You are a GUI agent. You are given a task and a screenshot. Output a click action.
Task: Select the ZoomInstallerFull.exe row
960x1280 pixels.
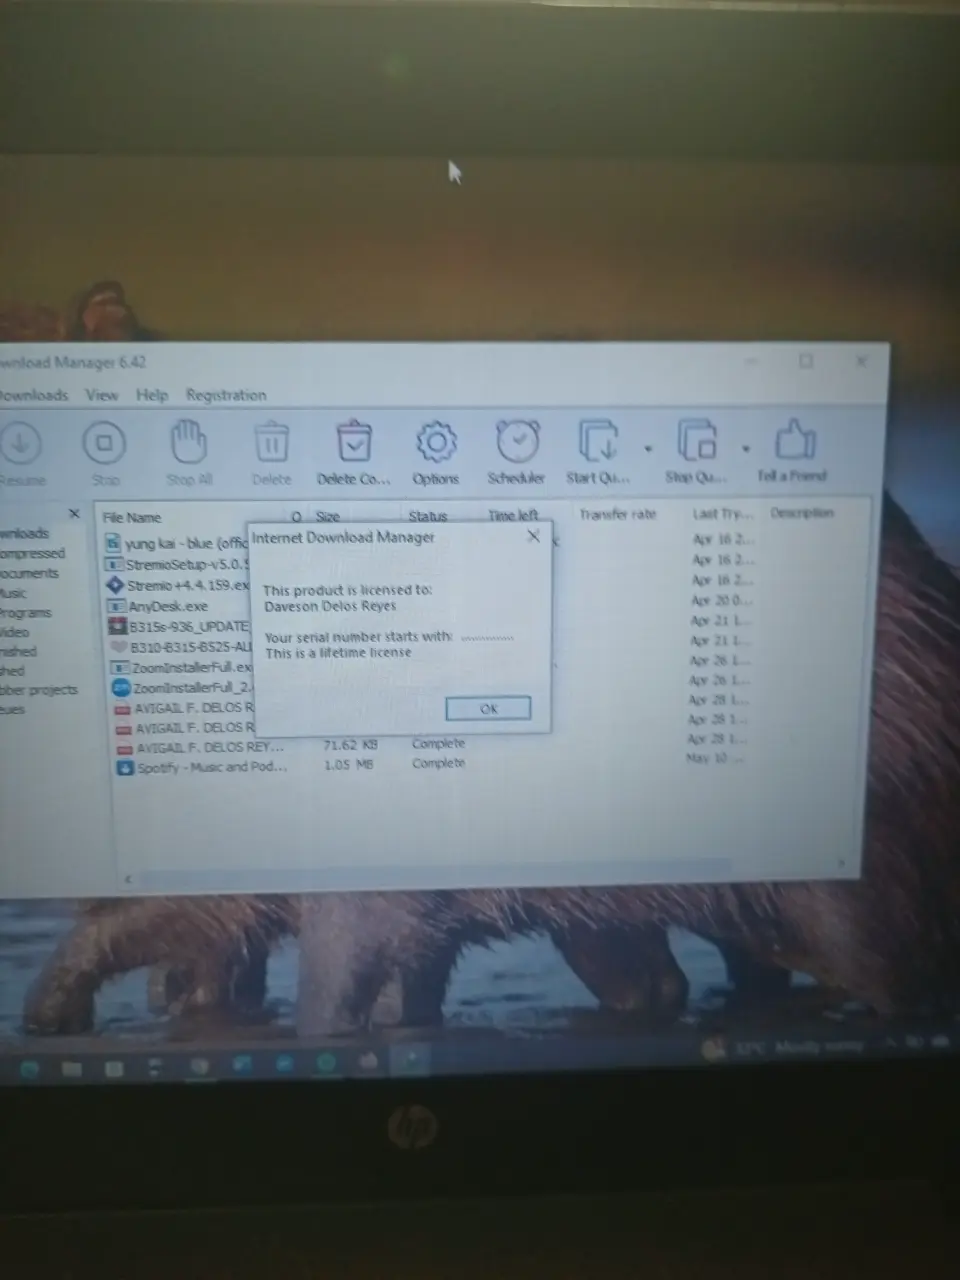[x=180, y=667]
